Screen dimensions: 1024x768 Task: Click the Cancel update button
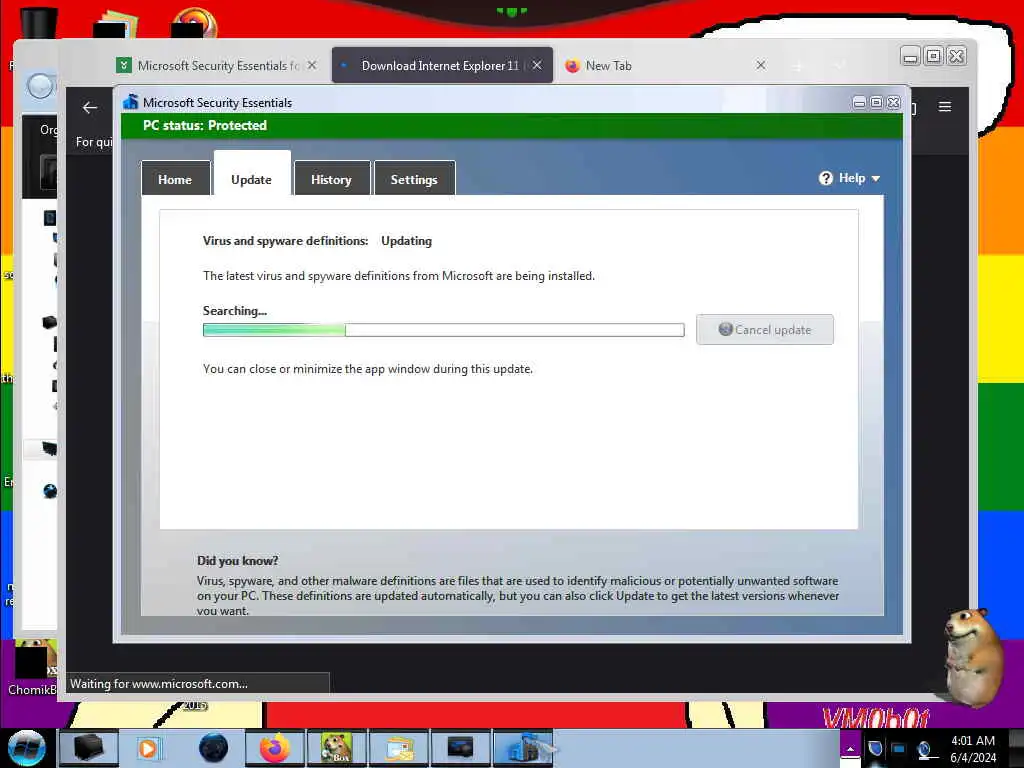coord(764,330)
